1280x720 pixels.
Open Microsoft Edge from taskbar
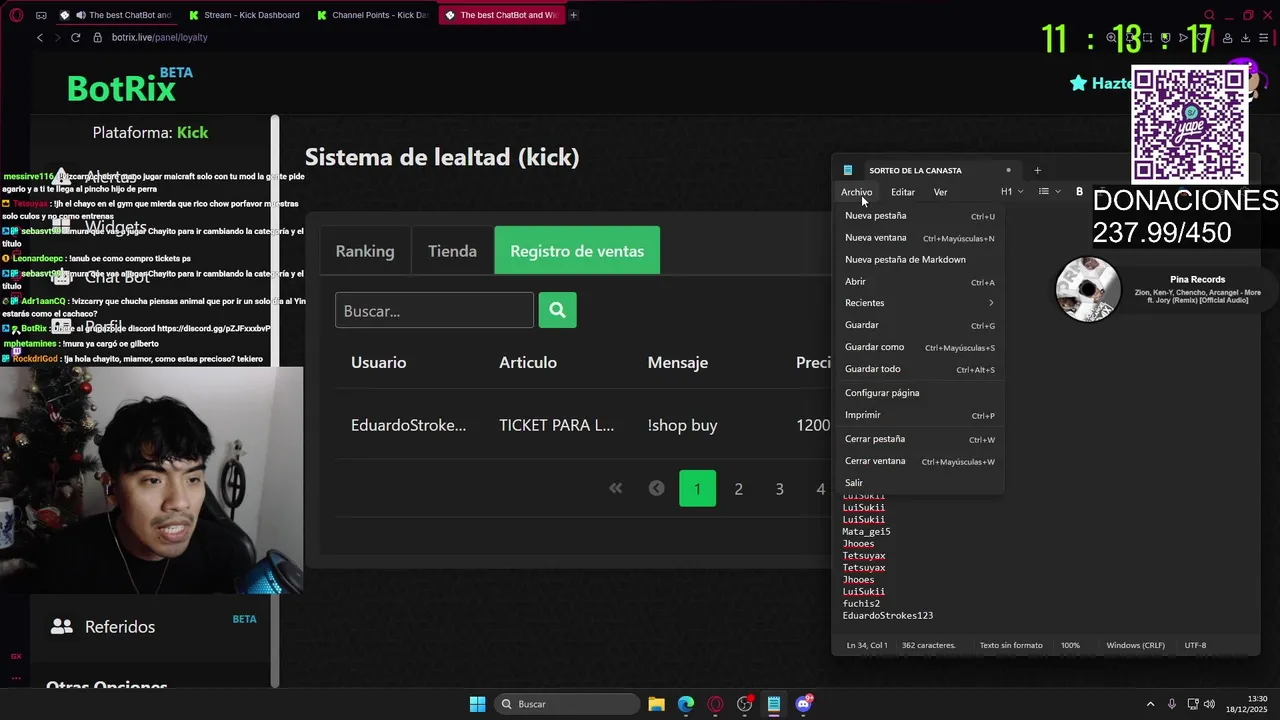686,704
